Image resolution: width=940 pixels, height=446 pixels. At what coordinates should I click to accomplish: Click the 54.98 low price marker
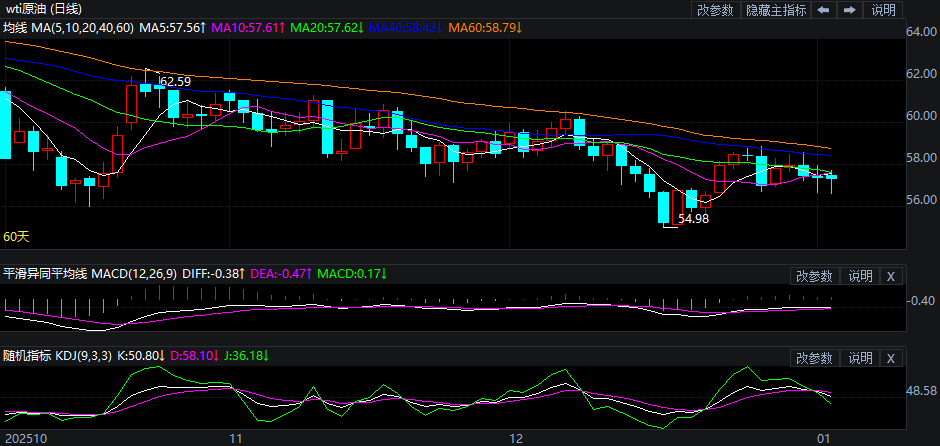coord(693,218)
